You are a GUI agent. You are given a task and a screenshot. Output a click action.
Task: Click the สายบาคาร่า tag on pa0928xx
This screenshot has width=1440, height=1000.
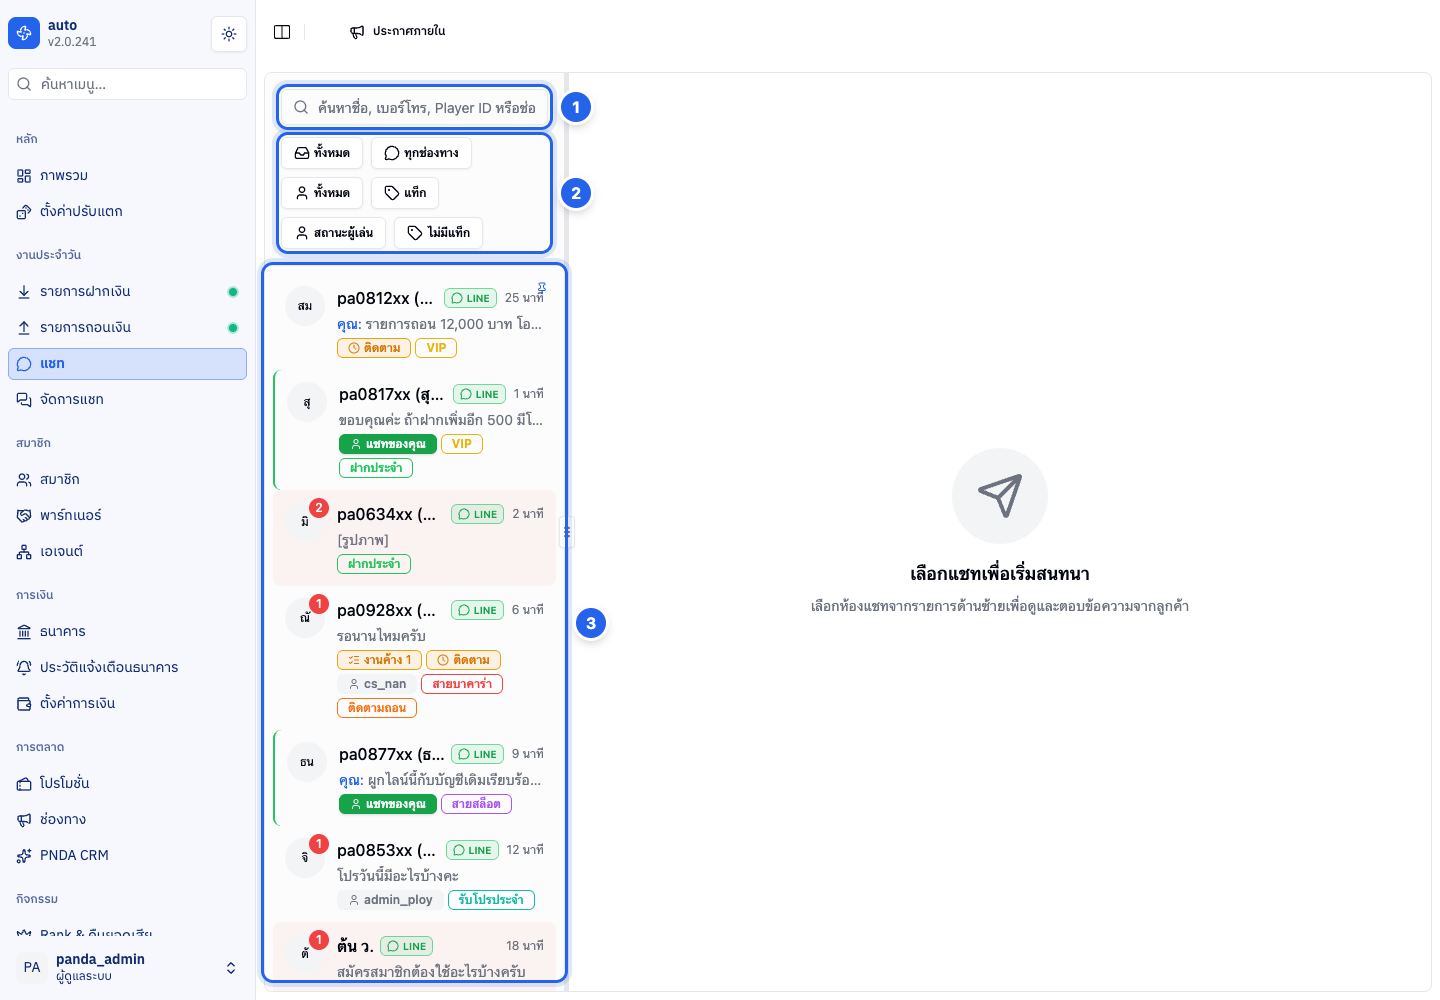click(x=462, y=684)
